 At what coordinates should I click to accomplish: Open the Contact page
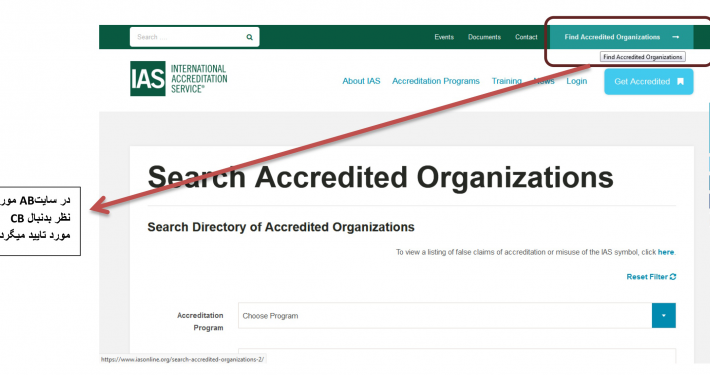(526, 37)
